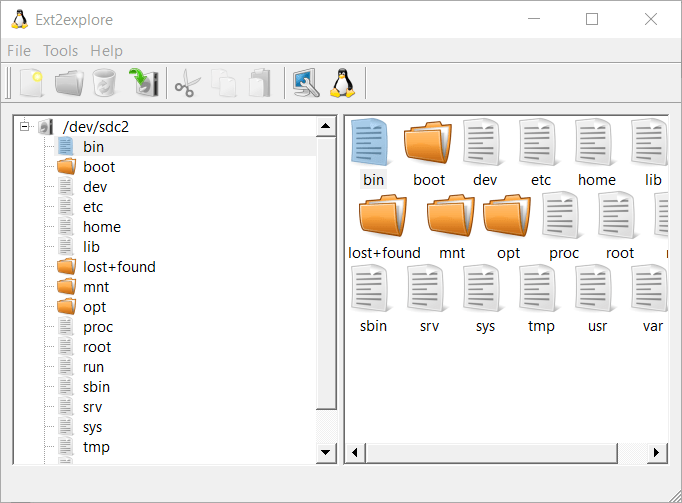Image resolution: width=682 pixels, height=503 pixels.
Task: Click the new file toolbar icon
Action: [x=32, y=83]
